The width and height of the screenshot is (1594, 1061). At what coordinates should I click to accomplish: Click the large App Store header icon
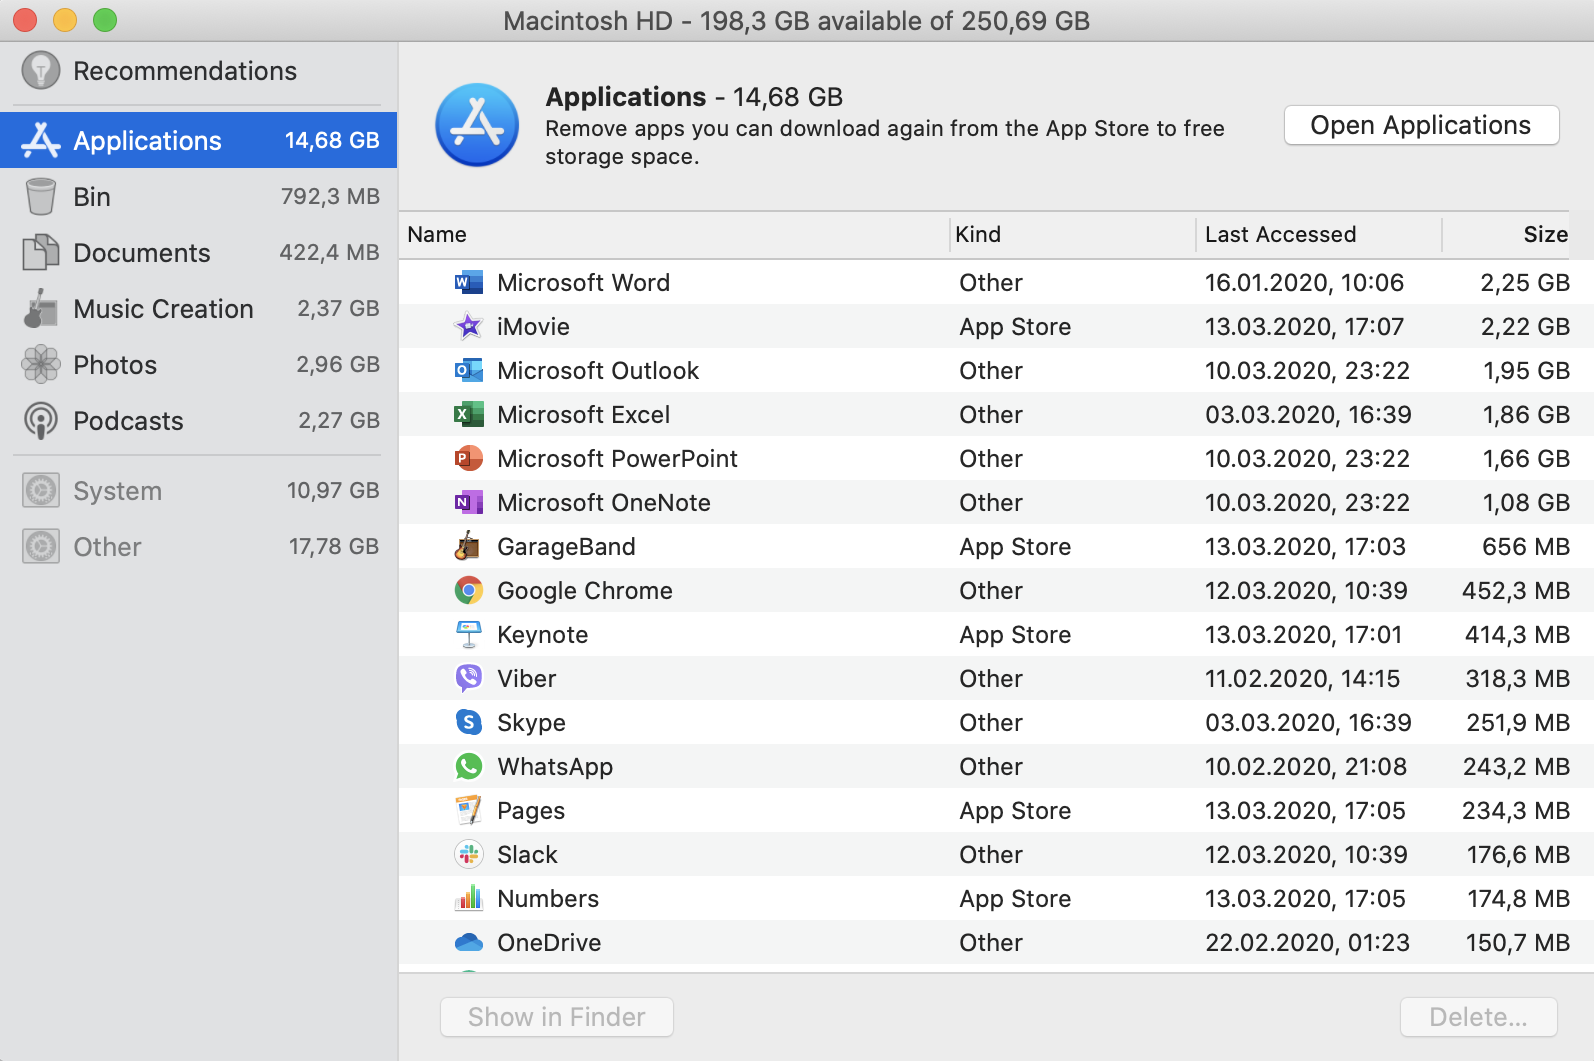coord(477,125)
